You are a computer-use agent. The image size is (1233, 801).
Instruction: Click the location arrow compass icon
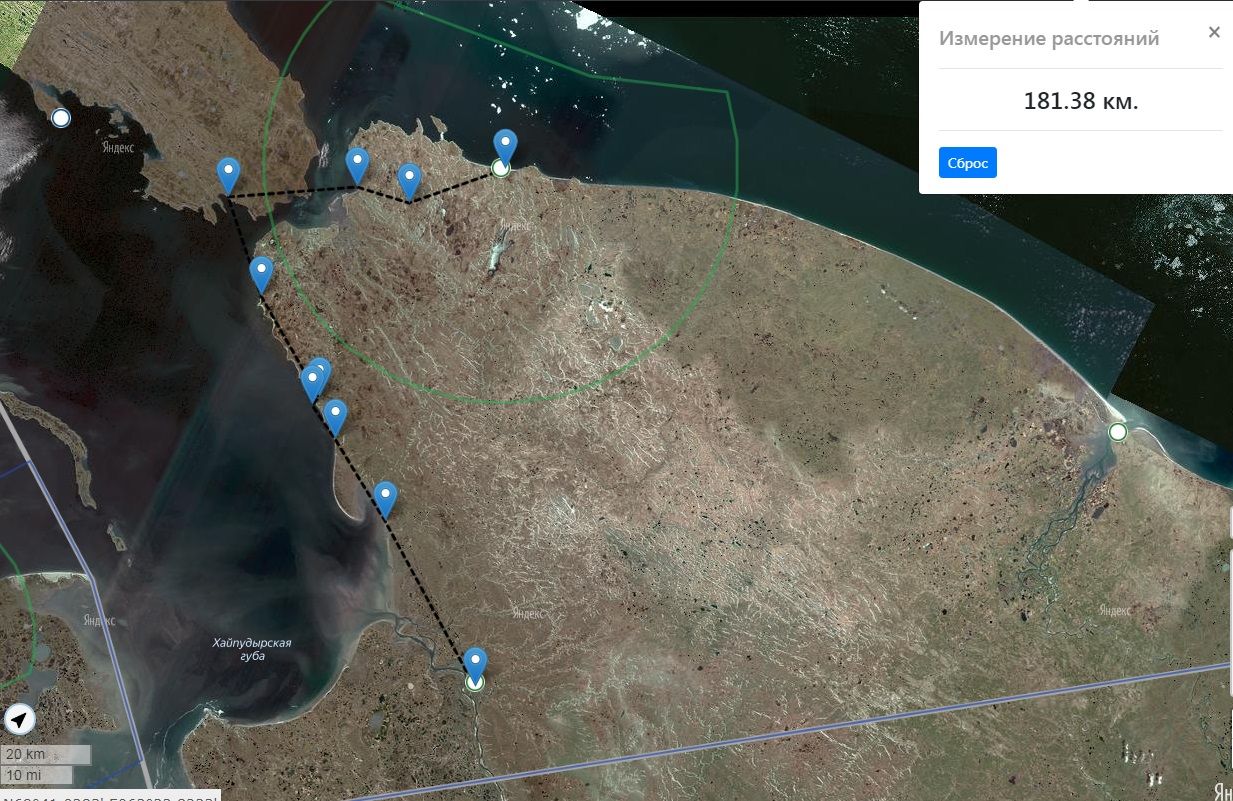point(20,719)
